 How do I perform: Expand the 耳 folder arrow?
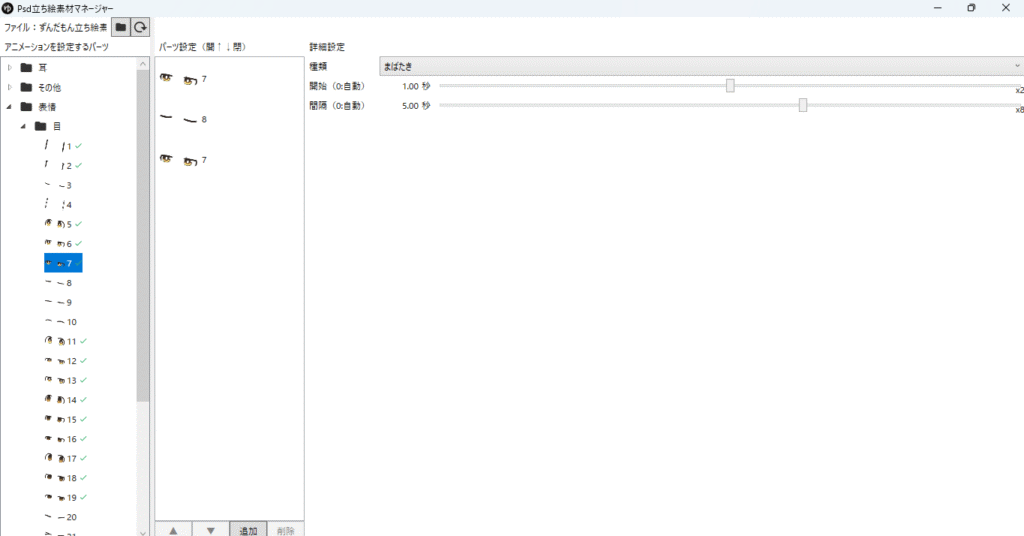(10, 68)
